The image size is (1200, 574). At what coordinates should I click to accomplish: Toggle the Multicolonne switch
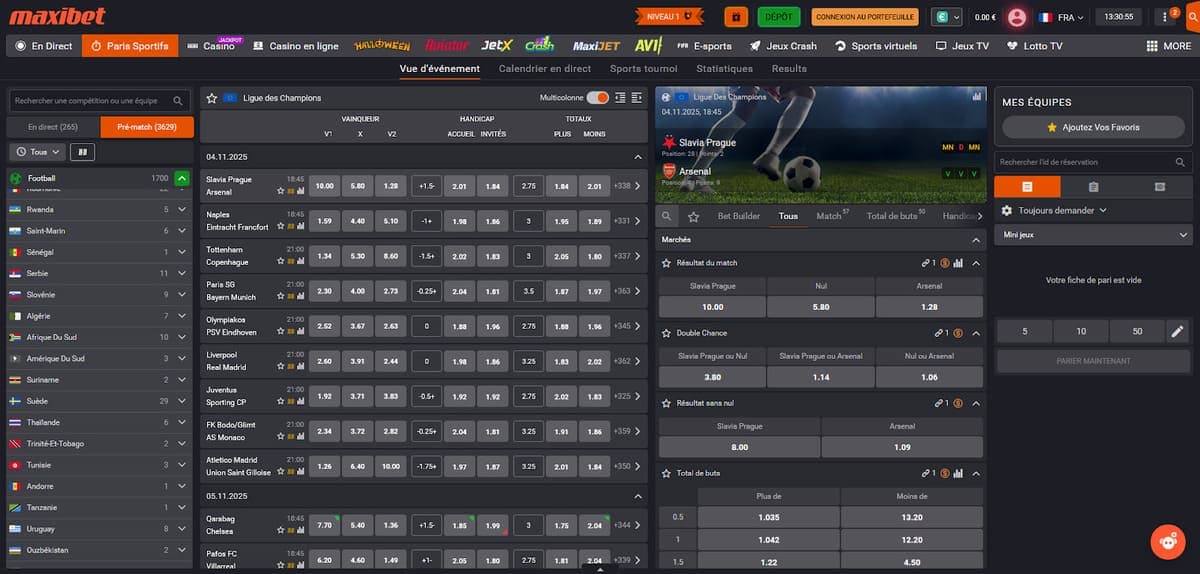598,97
